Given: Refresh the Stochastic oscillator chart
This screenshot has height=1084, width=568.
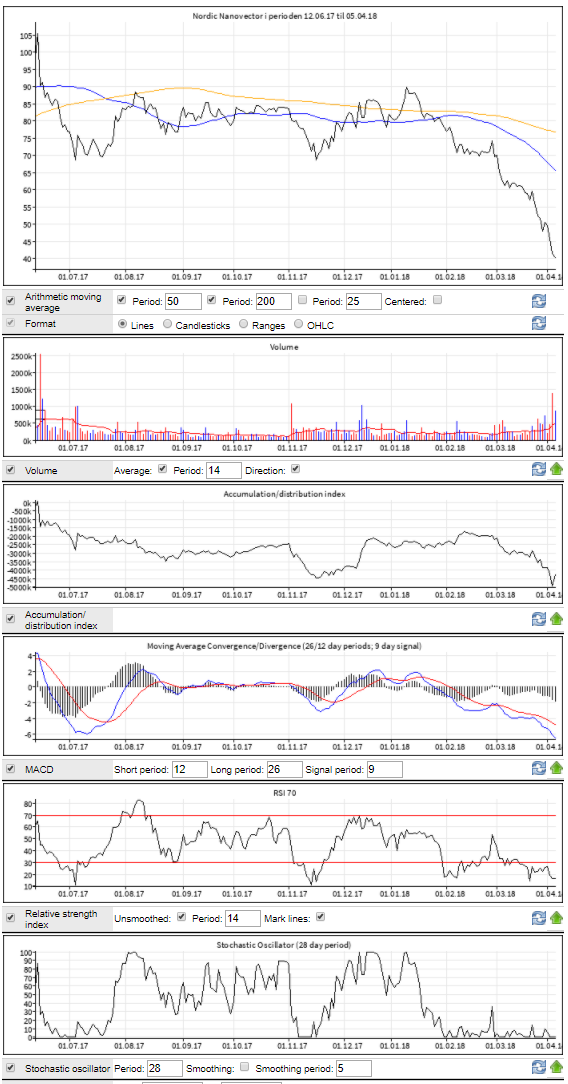Looking at the screenshot, I should (539, 1068).
